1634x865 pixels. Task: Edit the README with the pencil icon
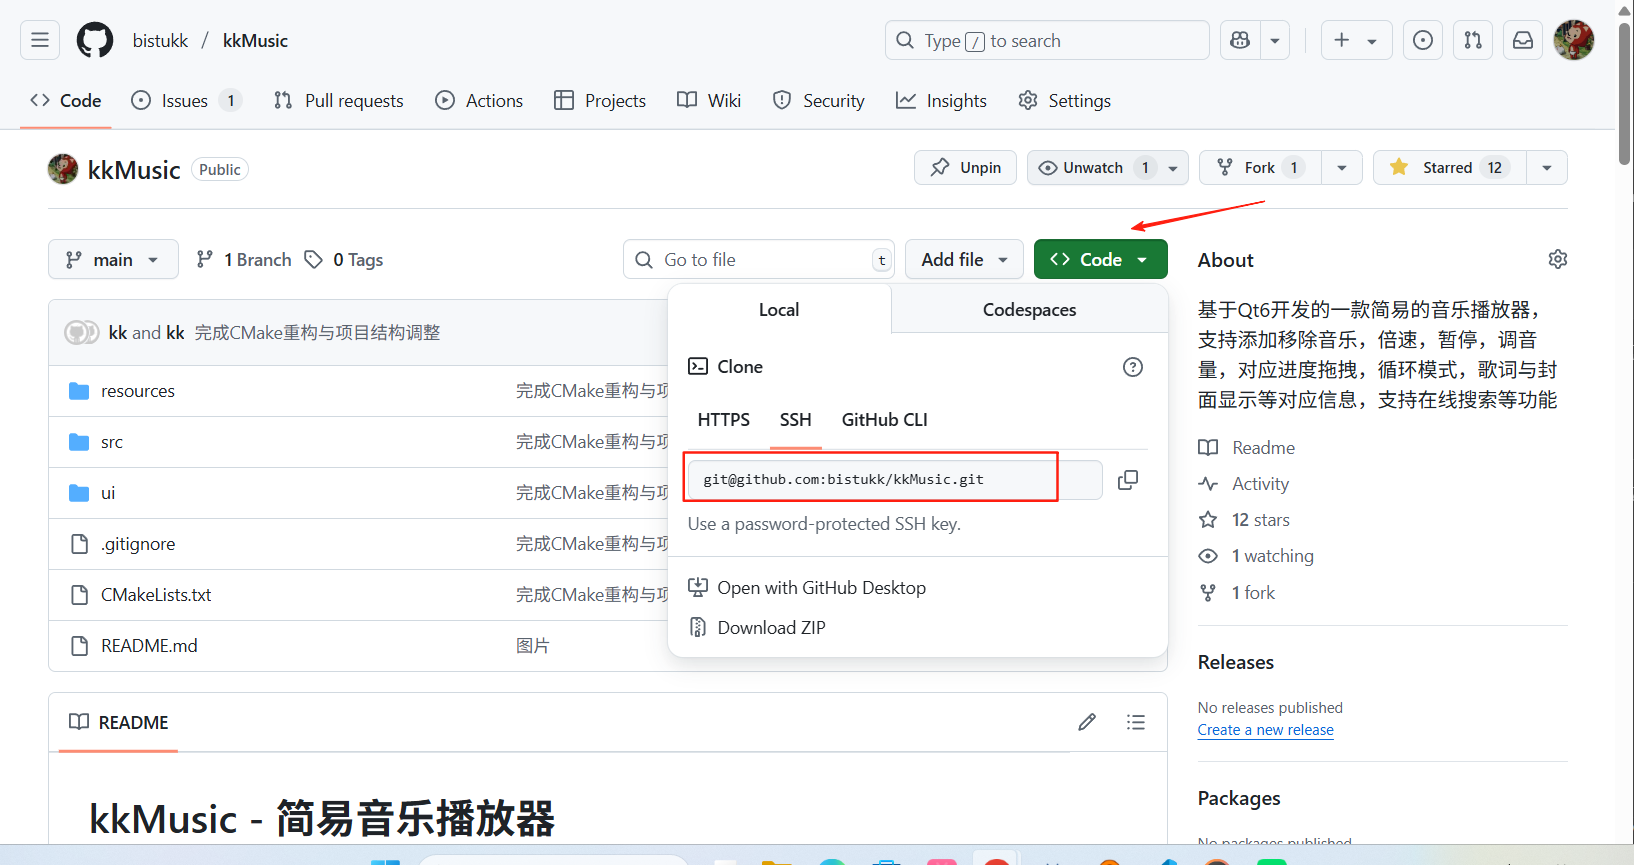[1087, 722]
